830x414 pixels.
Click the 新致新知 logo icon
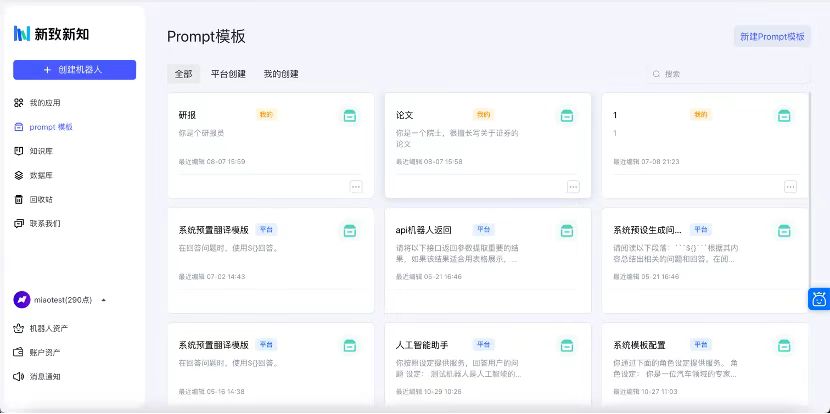[x=22, y=33]
